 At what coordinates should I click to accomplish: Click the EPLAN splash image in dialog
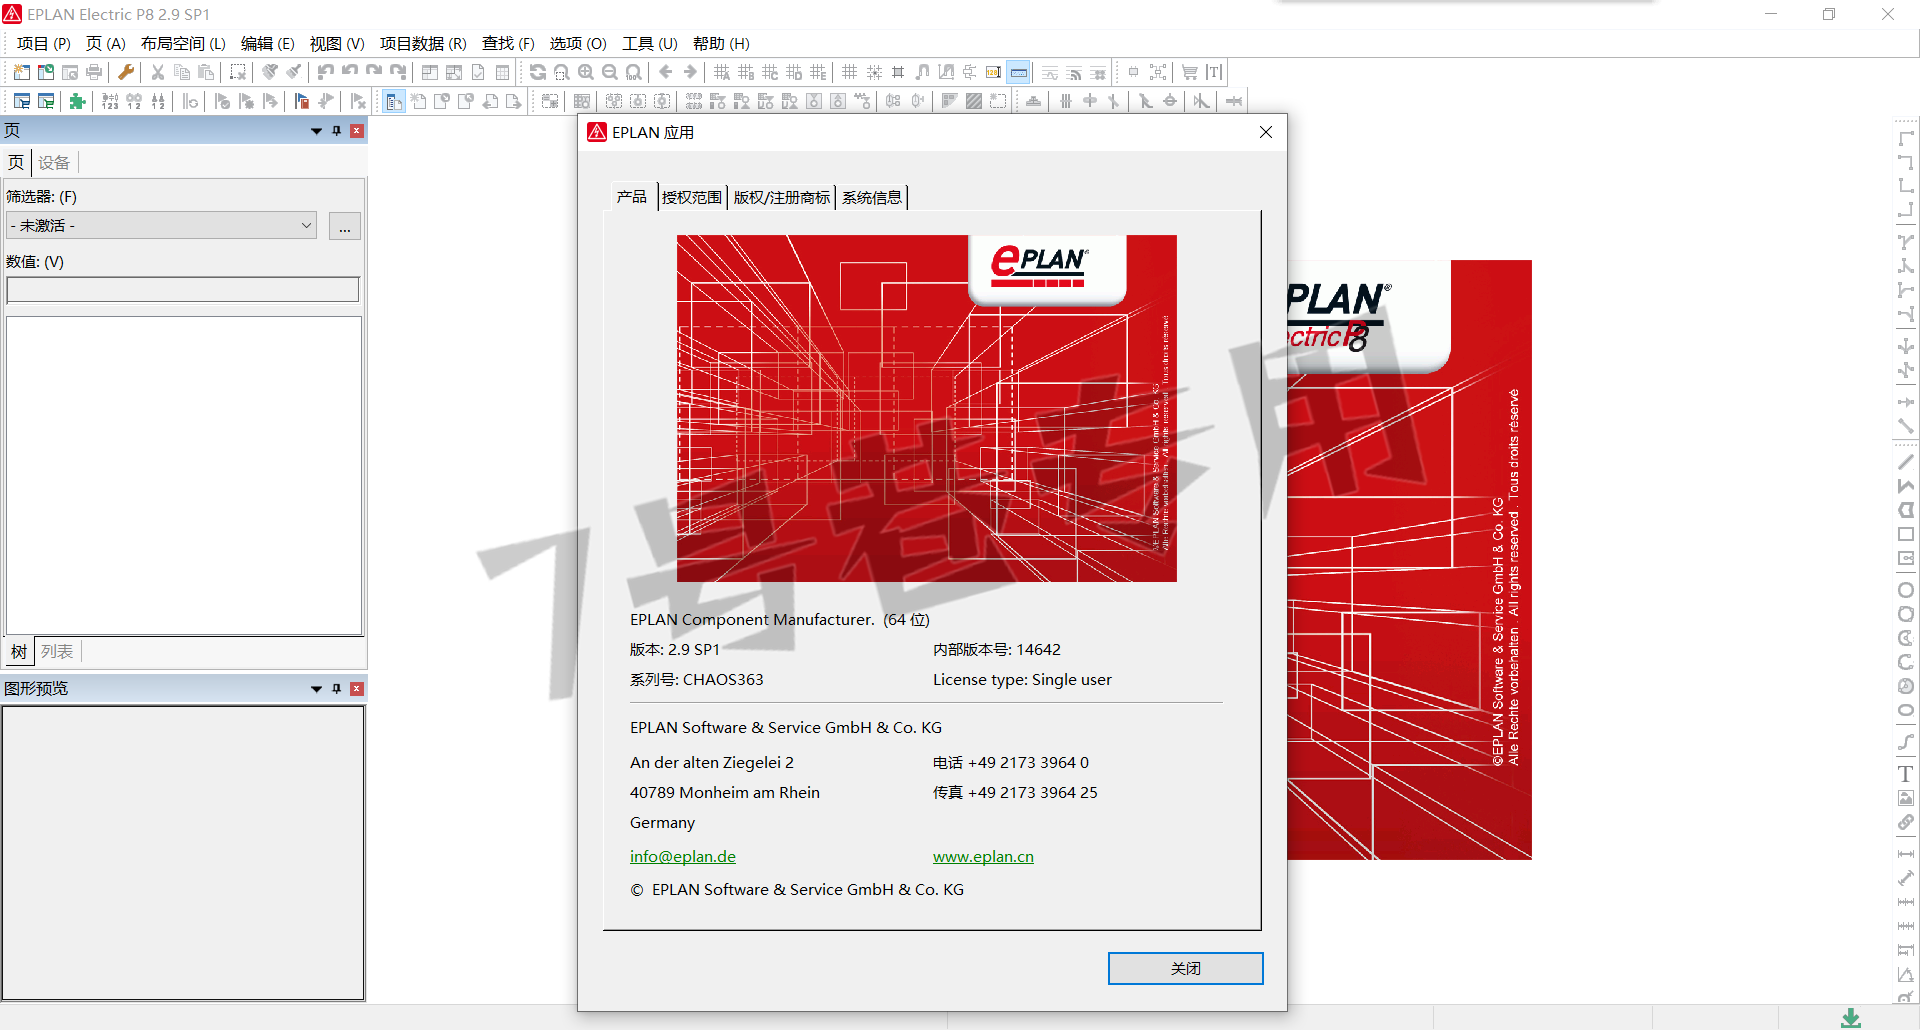pos(927,408)
